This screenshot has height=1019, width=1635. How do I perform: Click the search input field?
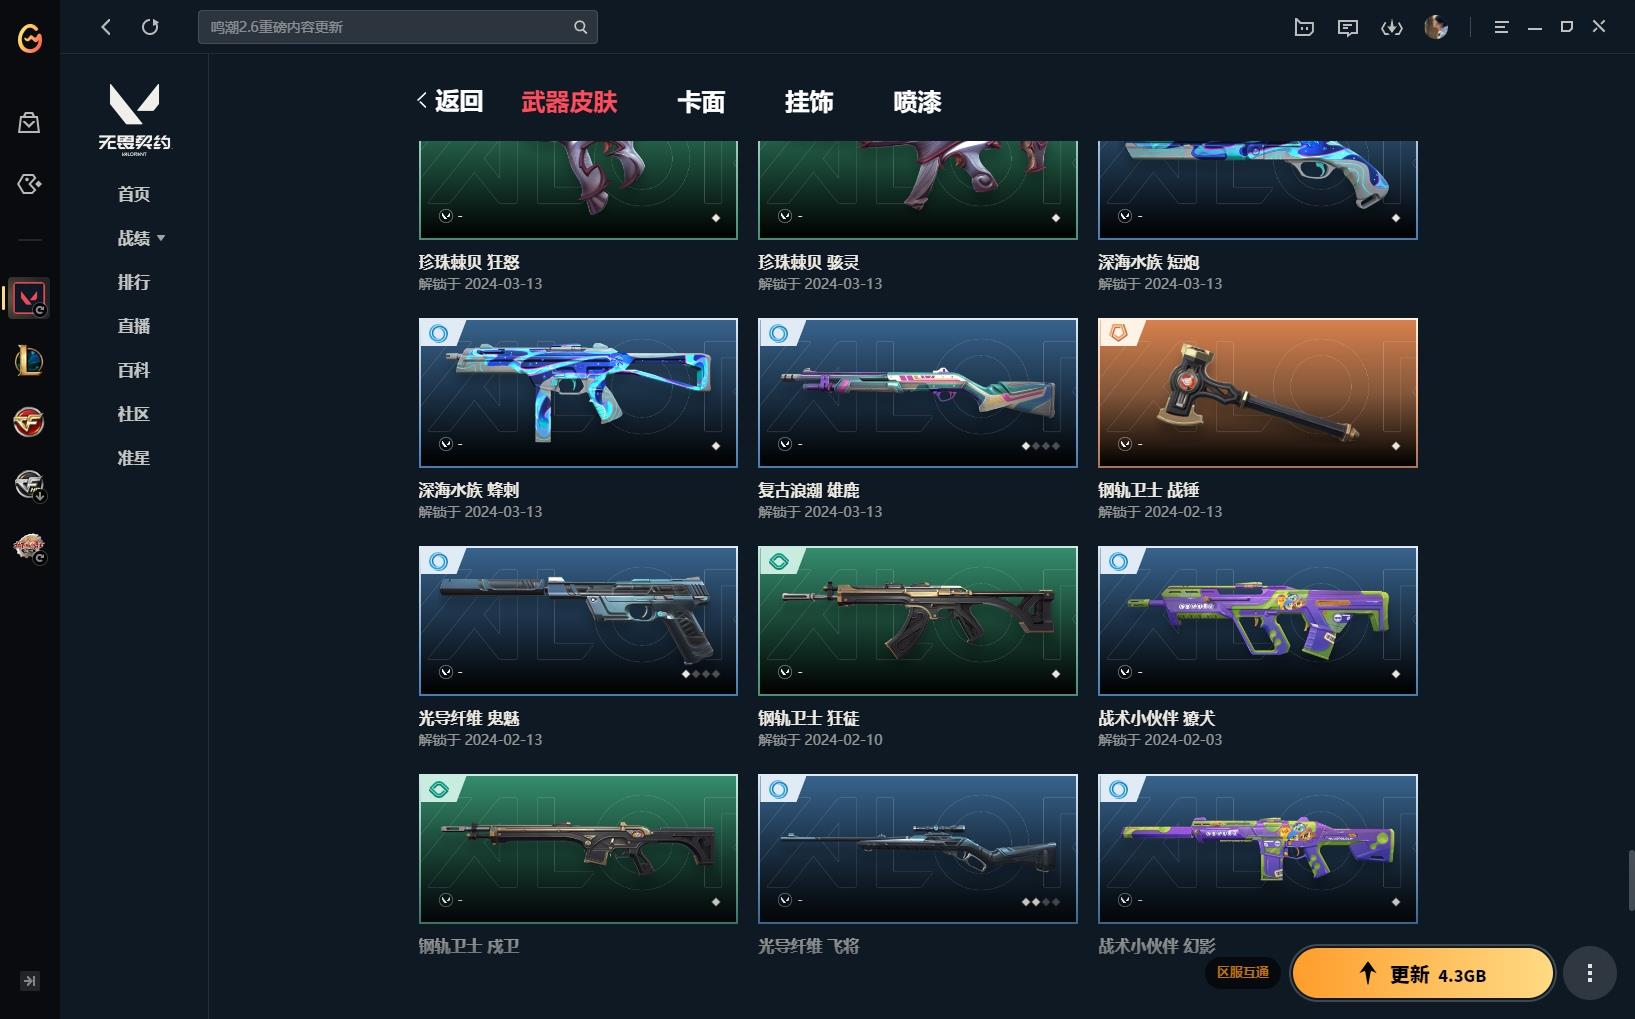click(386, 27)
